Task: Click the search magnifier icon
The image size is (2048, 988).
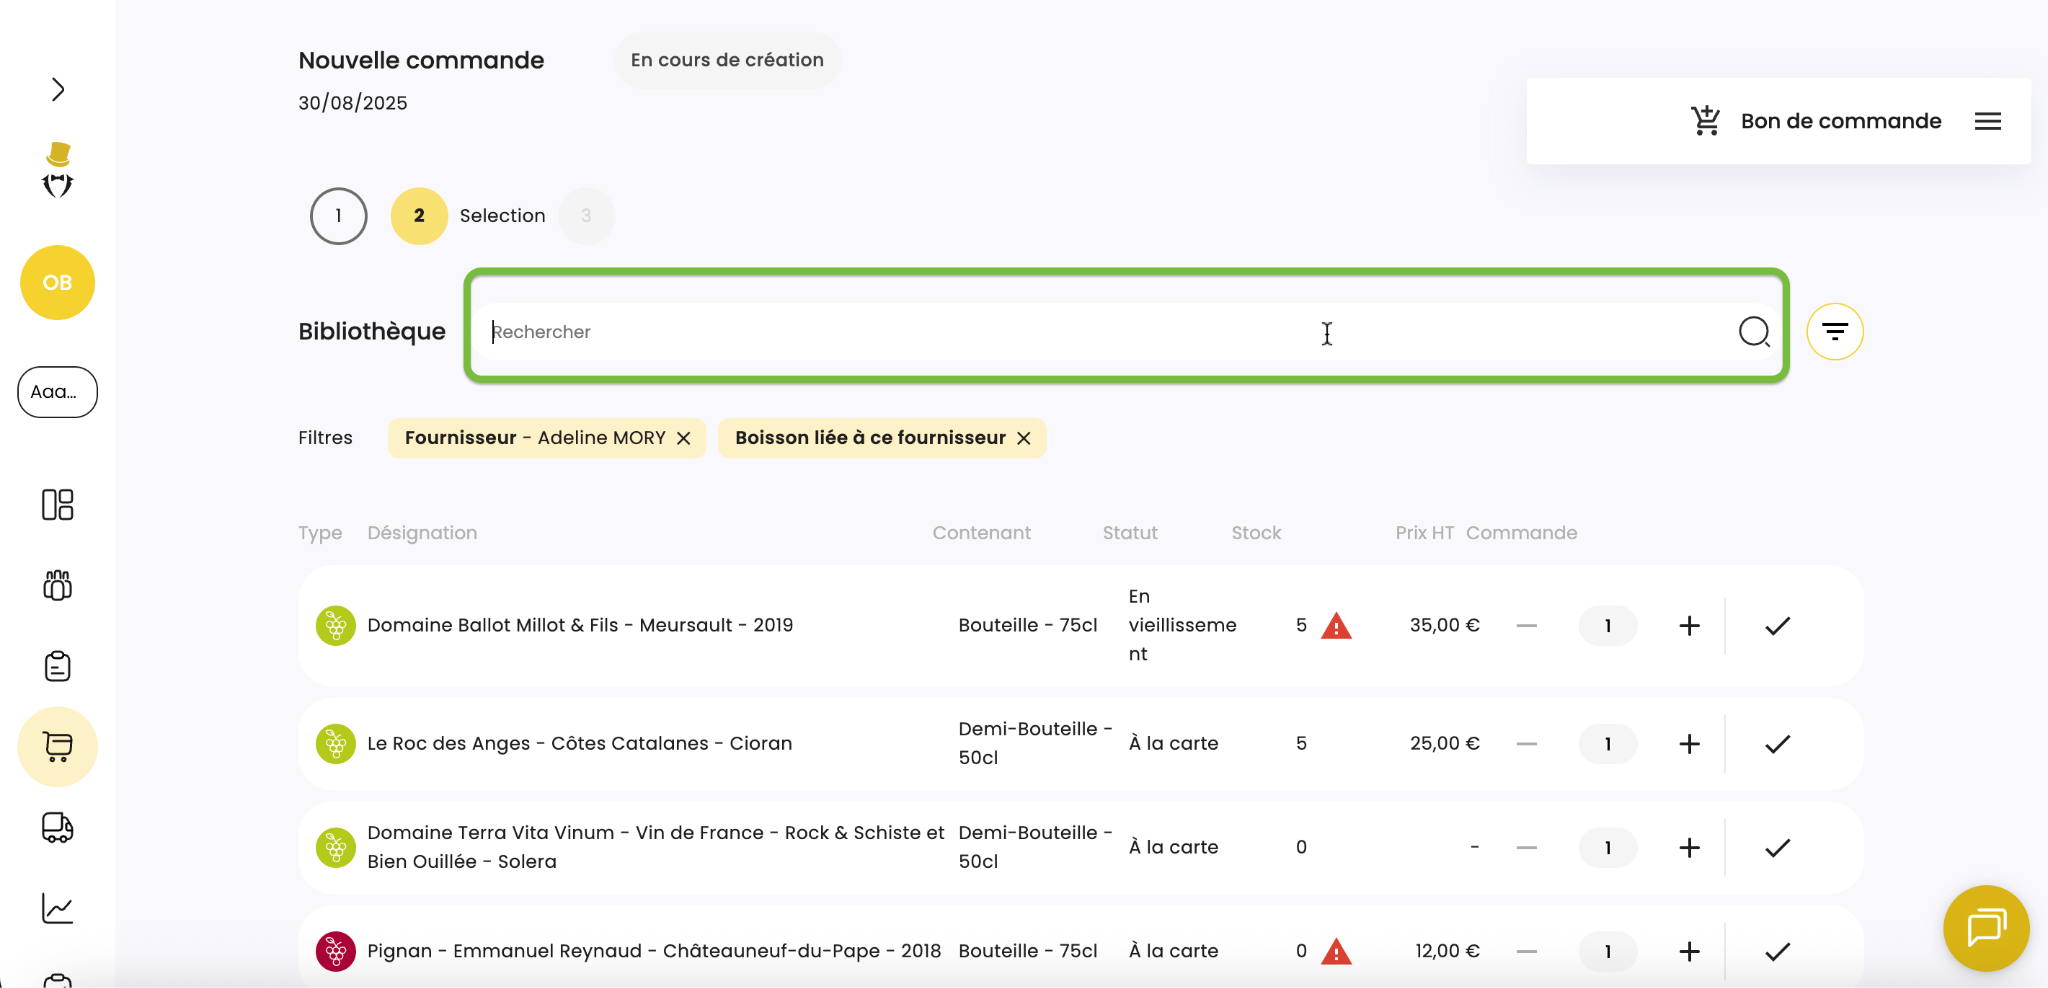Action: pyautogui.click(x=1753, y=332)
